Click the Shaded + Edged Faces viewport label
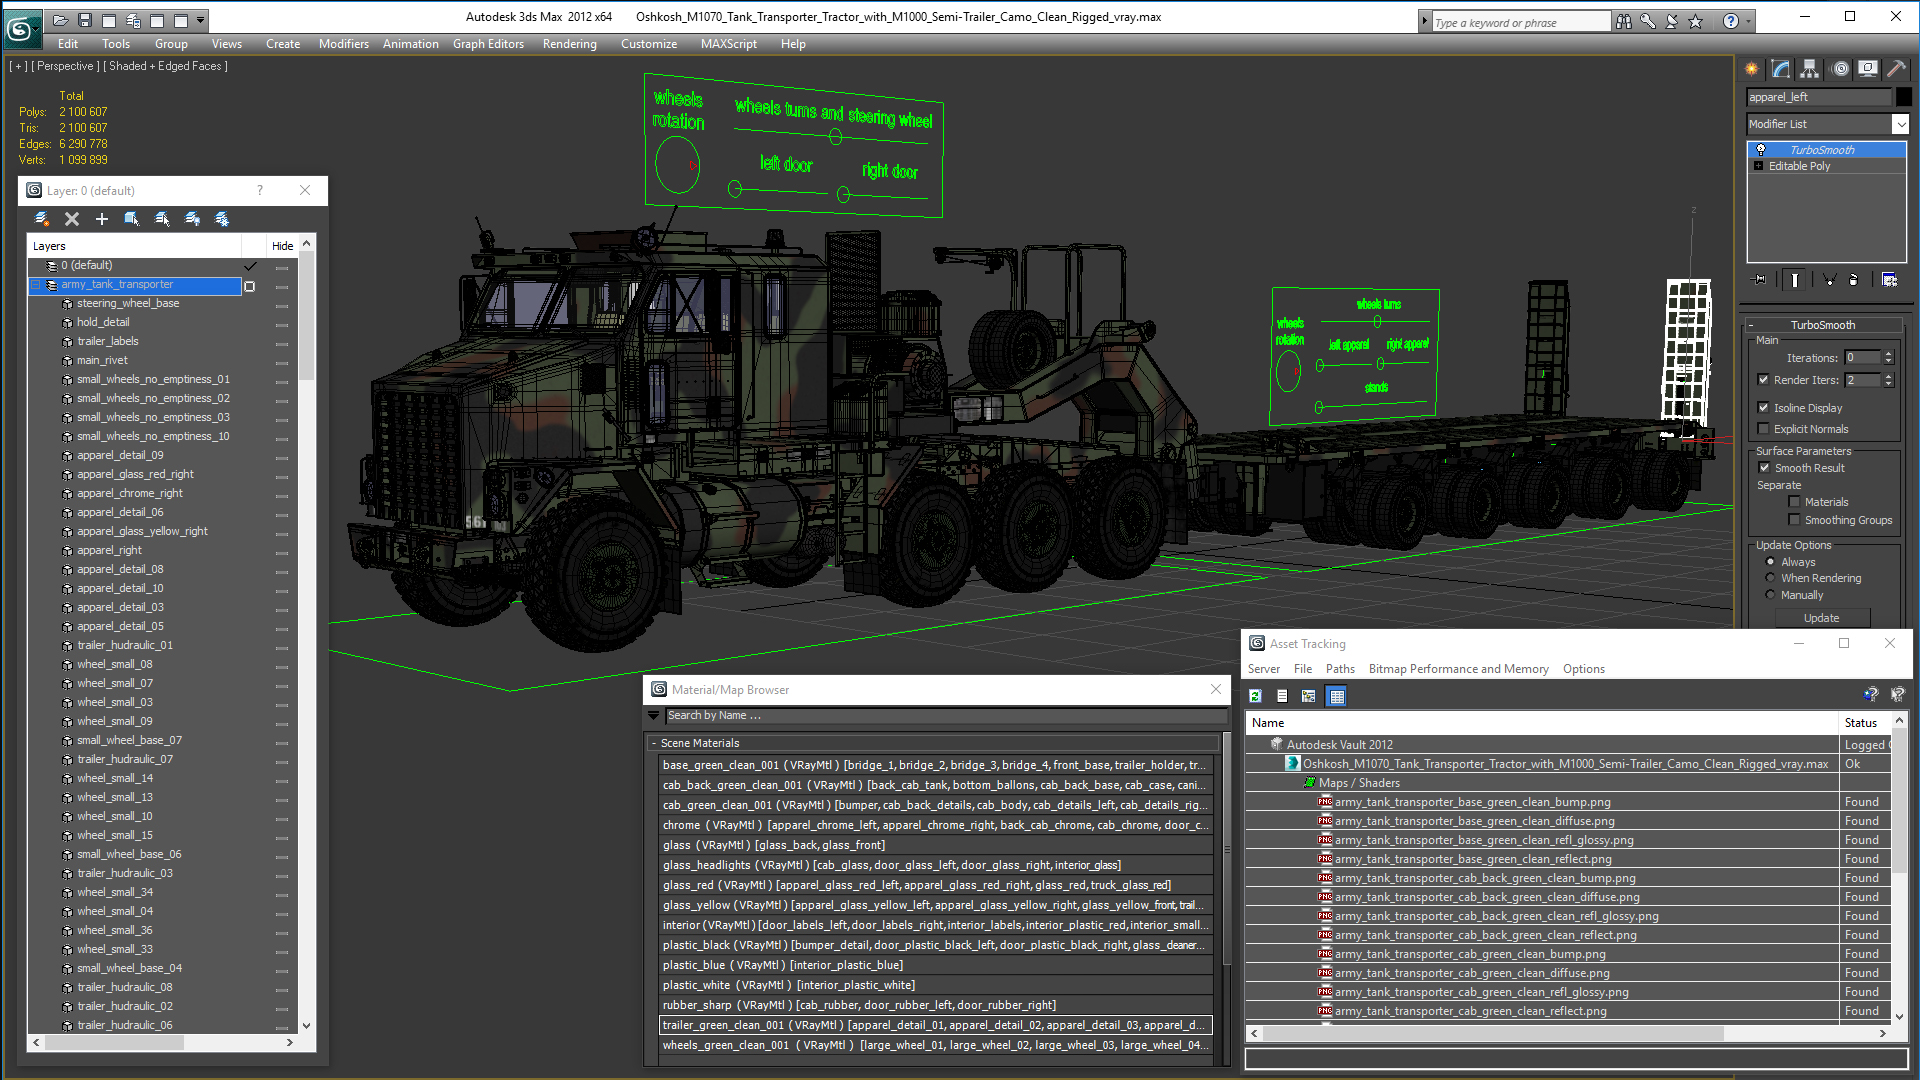The height and width of the screenshot is (1080, 1920). click(166, 66)
